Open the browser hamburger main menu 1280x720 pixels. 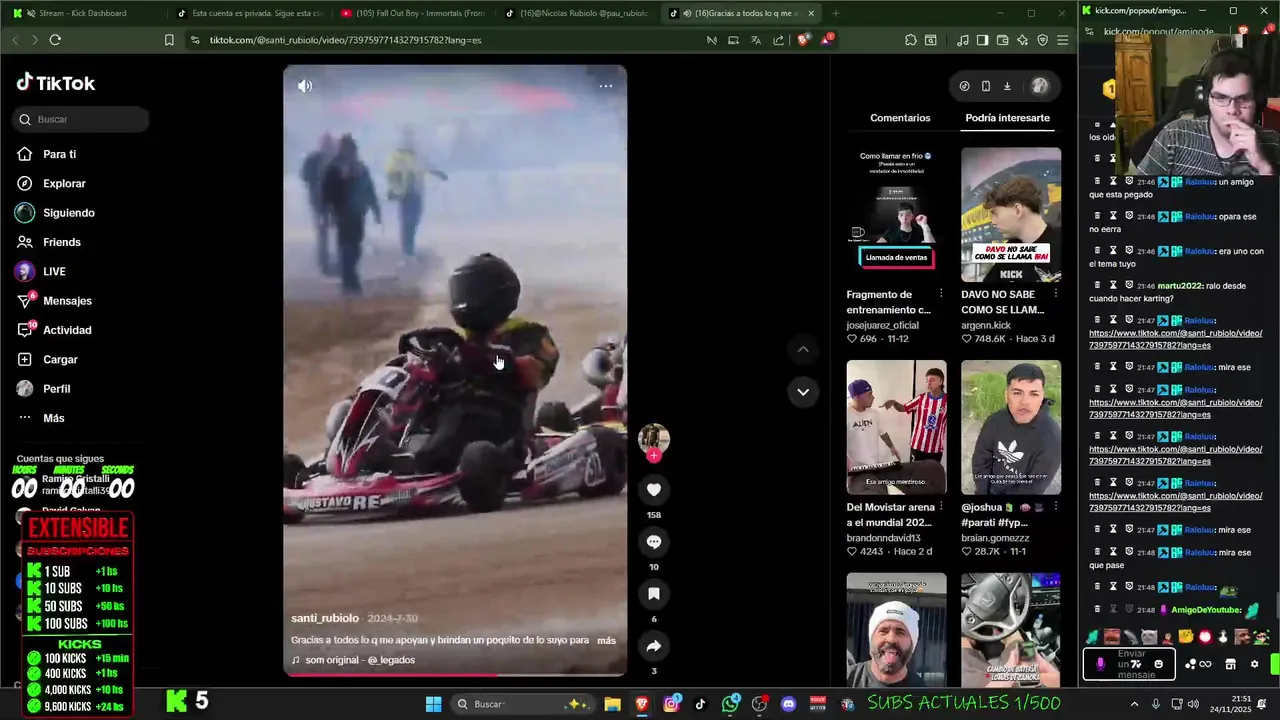[1062, 40]
